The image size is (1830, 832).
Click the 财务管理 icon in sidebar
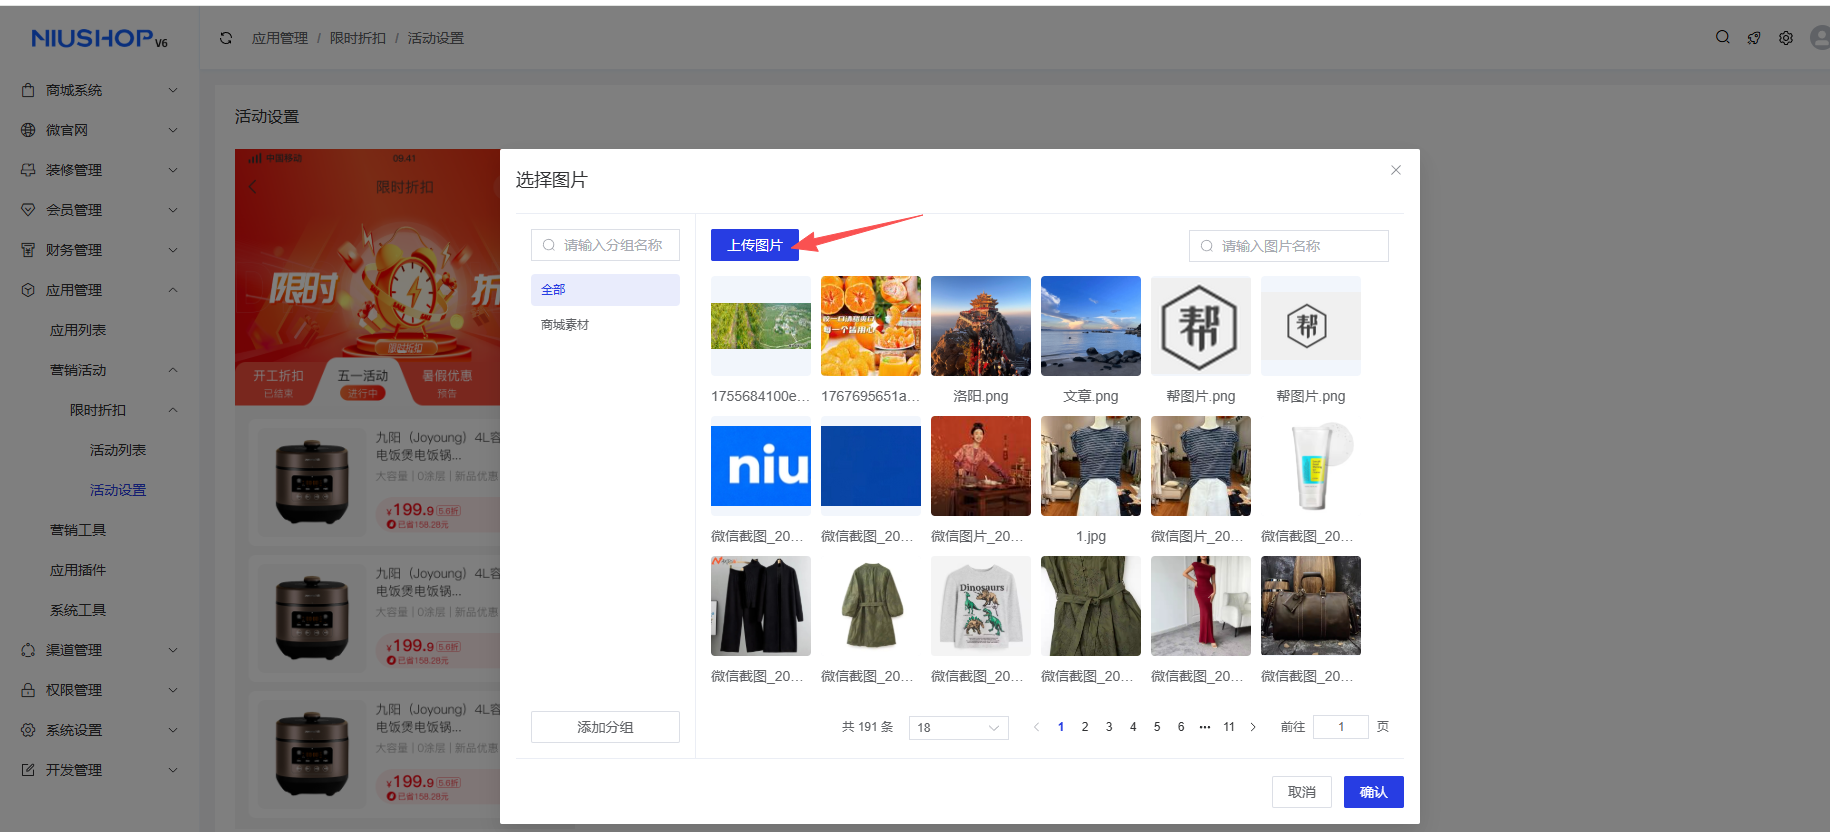pos(28,250)
